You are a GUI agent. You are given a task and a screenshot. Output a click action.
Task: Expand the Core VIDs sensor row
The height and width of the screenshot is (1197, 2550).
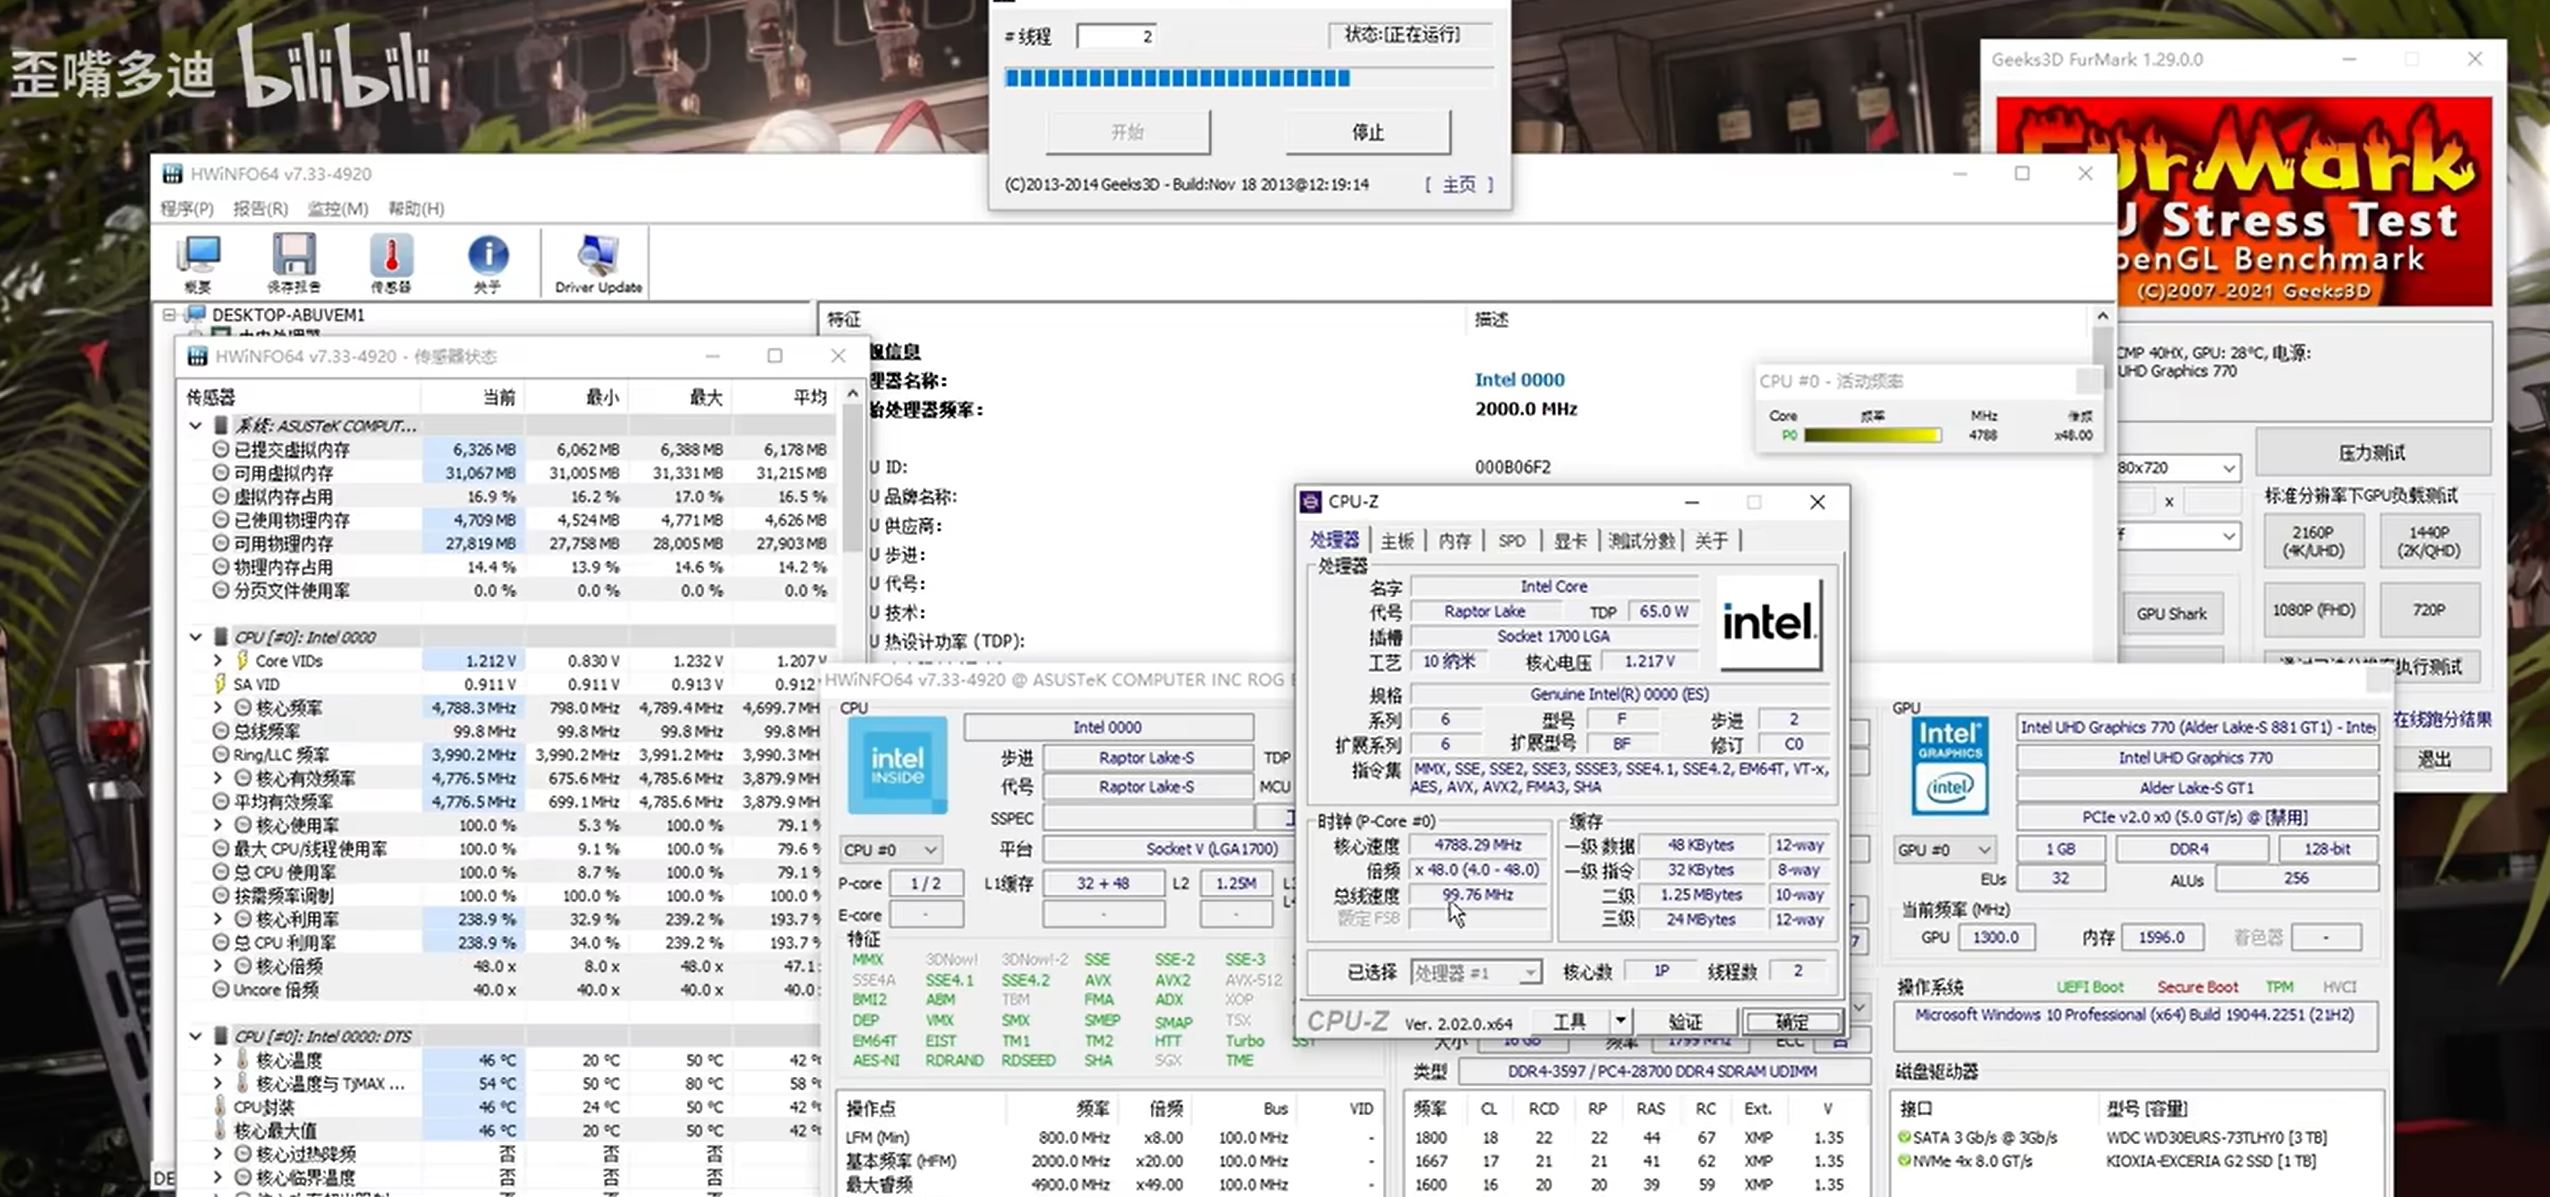coord(218,660)
